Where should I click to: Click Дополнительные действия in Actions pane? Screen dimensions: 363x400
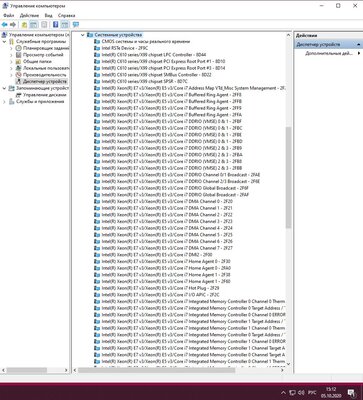(x=329, y=53)
